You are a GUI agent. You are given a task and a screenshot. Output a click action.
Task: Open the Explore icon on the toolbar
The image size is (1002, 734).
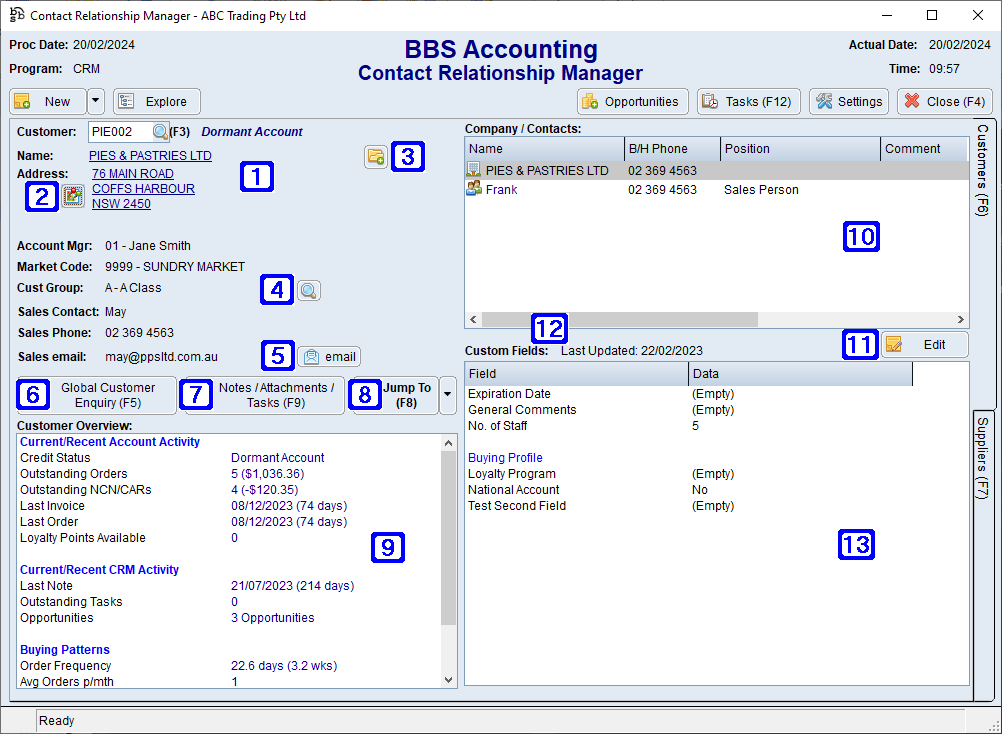coord(125,101)
